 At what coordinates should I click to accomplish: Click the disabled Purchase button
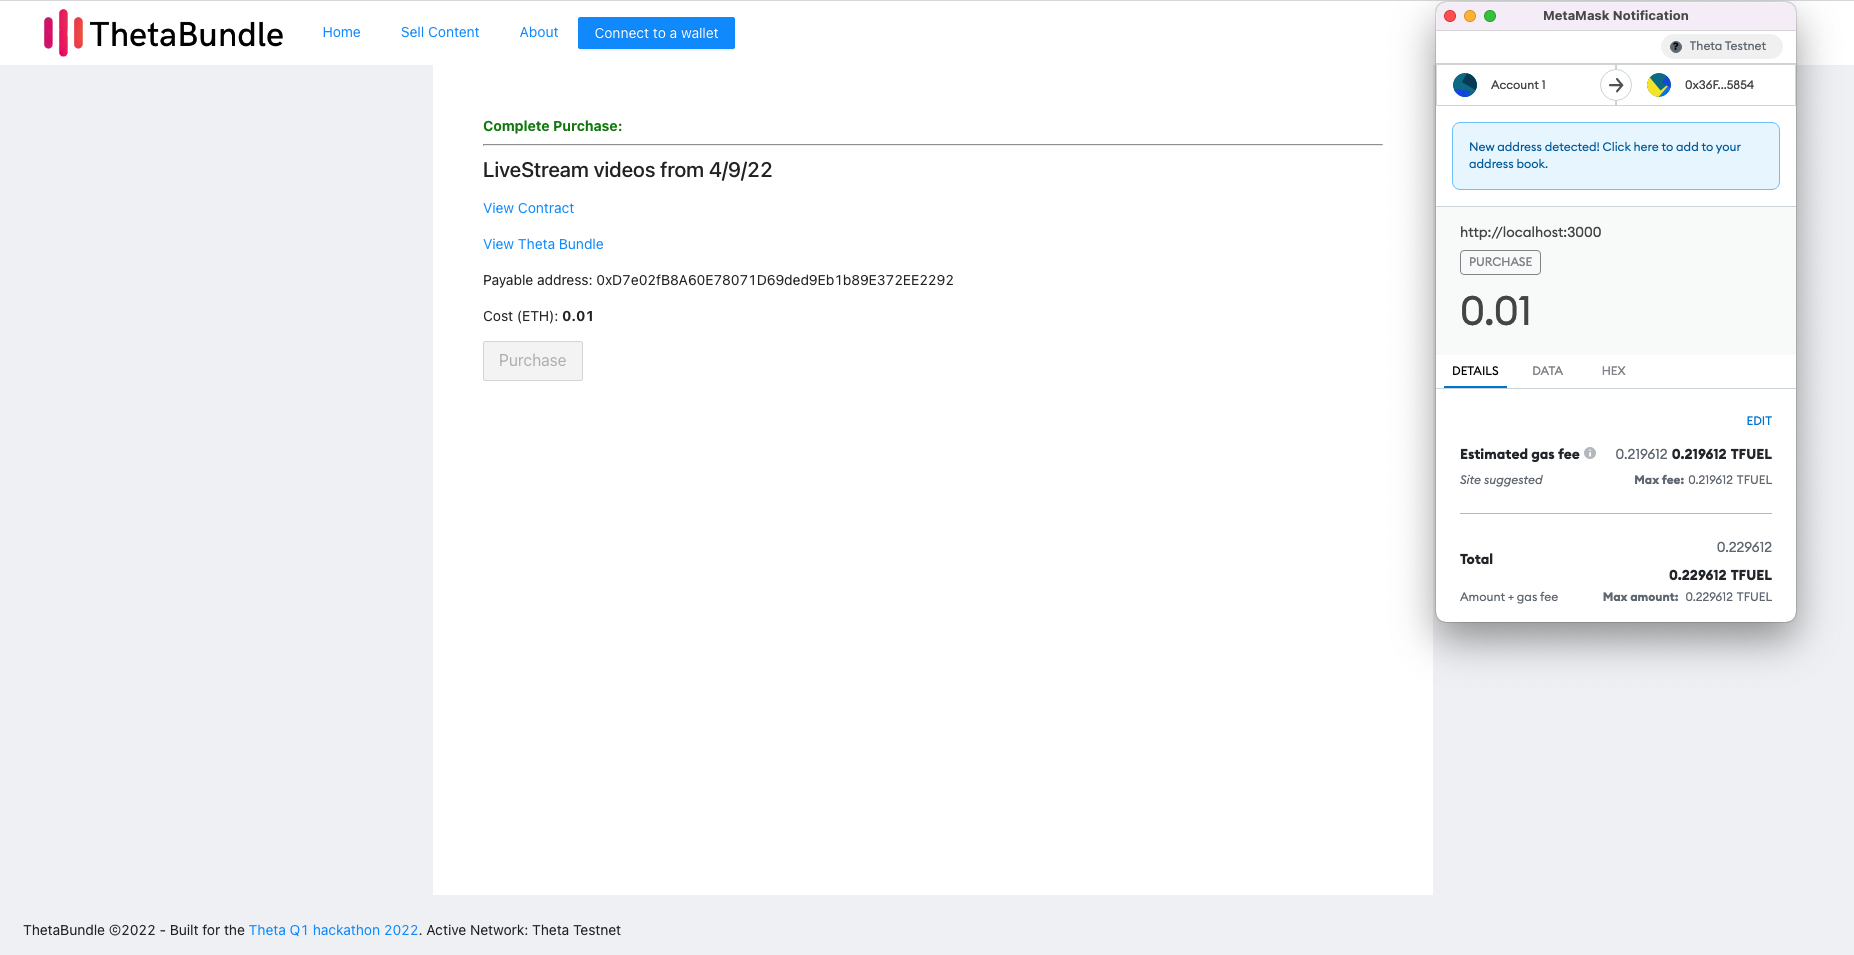533,361
